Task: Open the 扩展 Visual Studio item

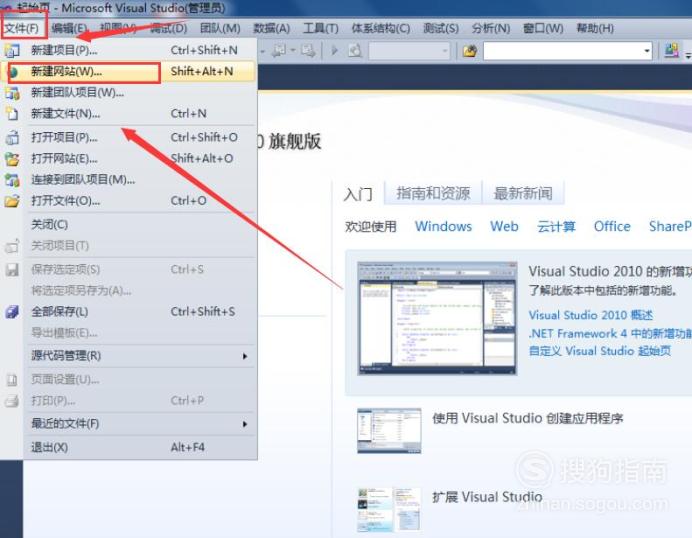Action: tap(487, 497)
